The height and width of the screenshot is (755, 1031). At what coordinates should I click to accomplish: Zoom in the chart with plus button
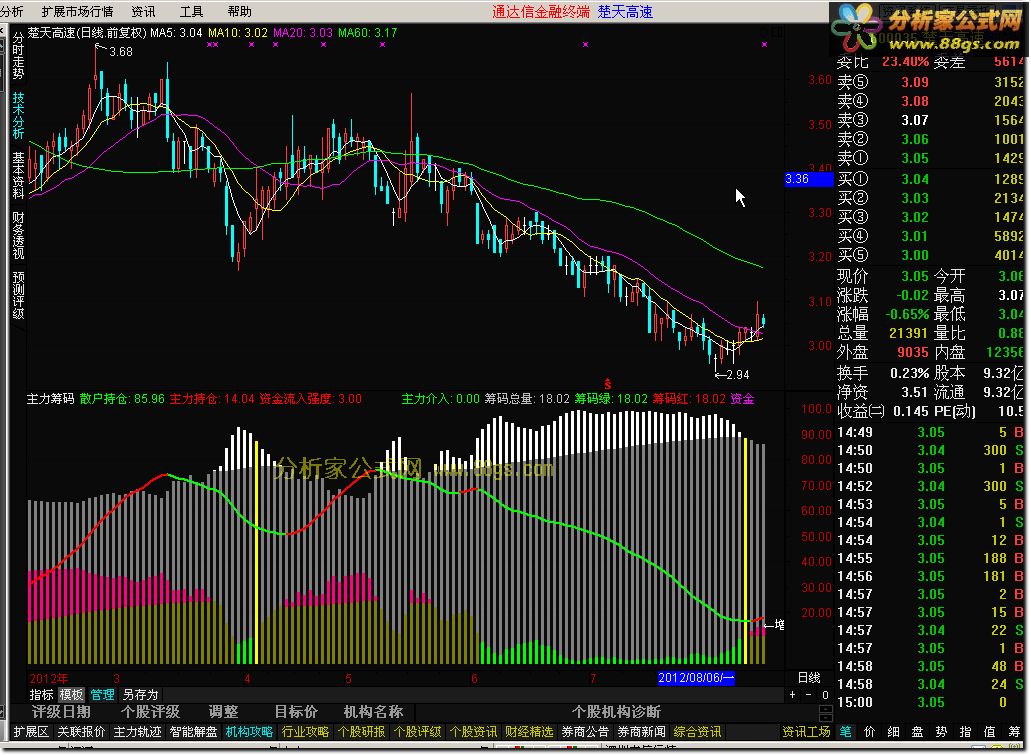792,694
